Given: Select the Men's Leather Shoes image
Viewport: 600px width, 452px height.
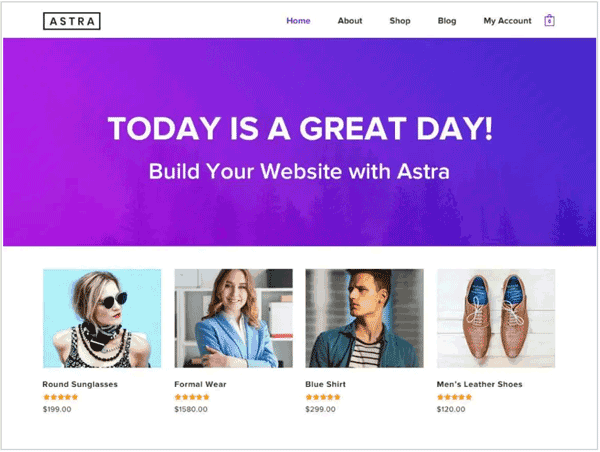Looking at the screenshot, I should coord(497,319).
